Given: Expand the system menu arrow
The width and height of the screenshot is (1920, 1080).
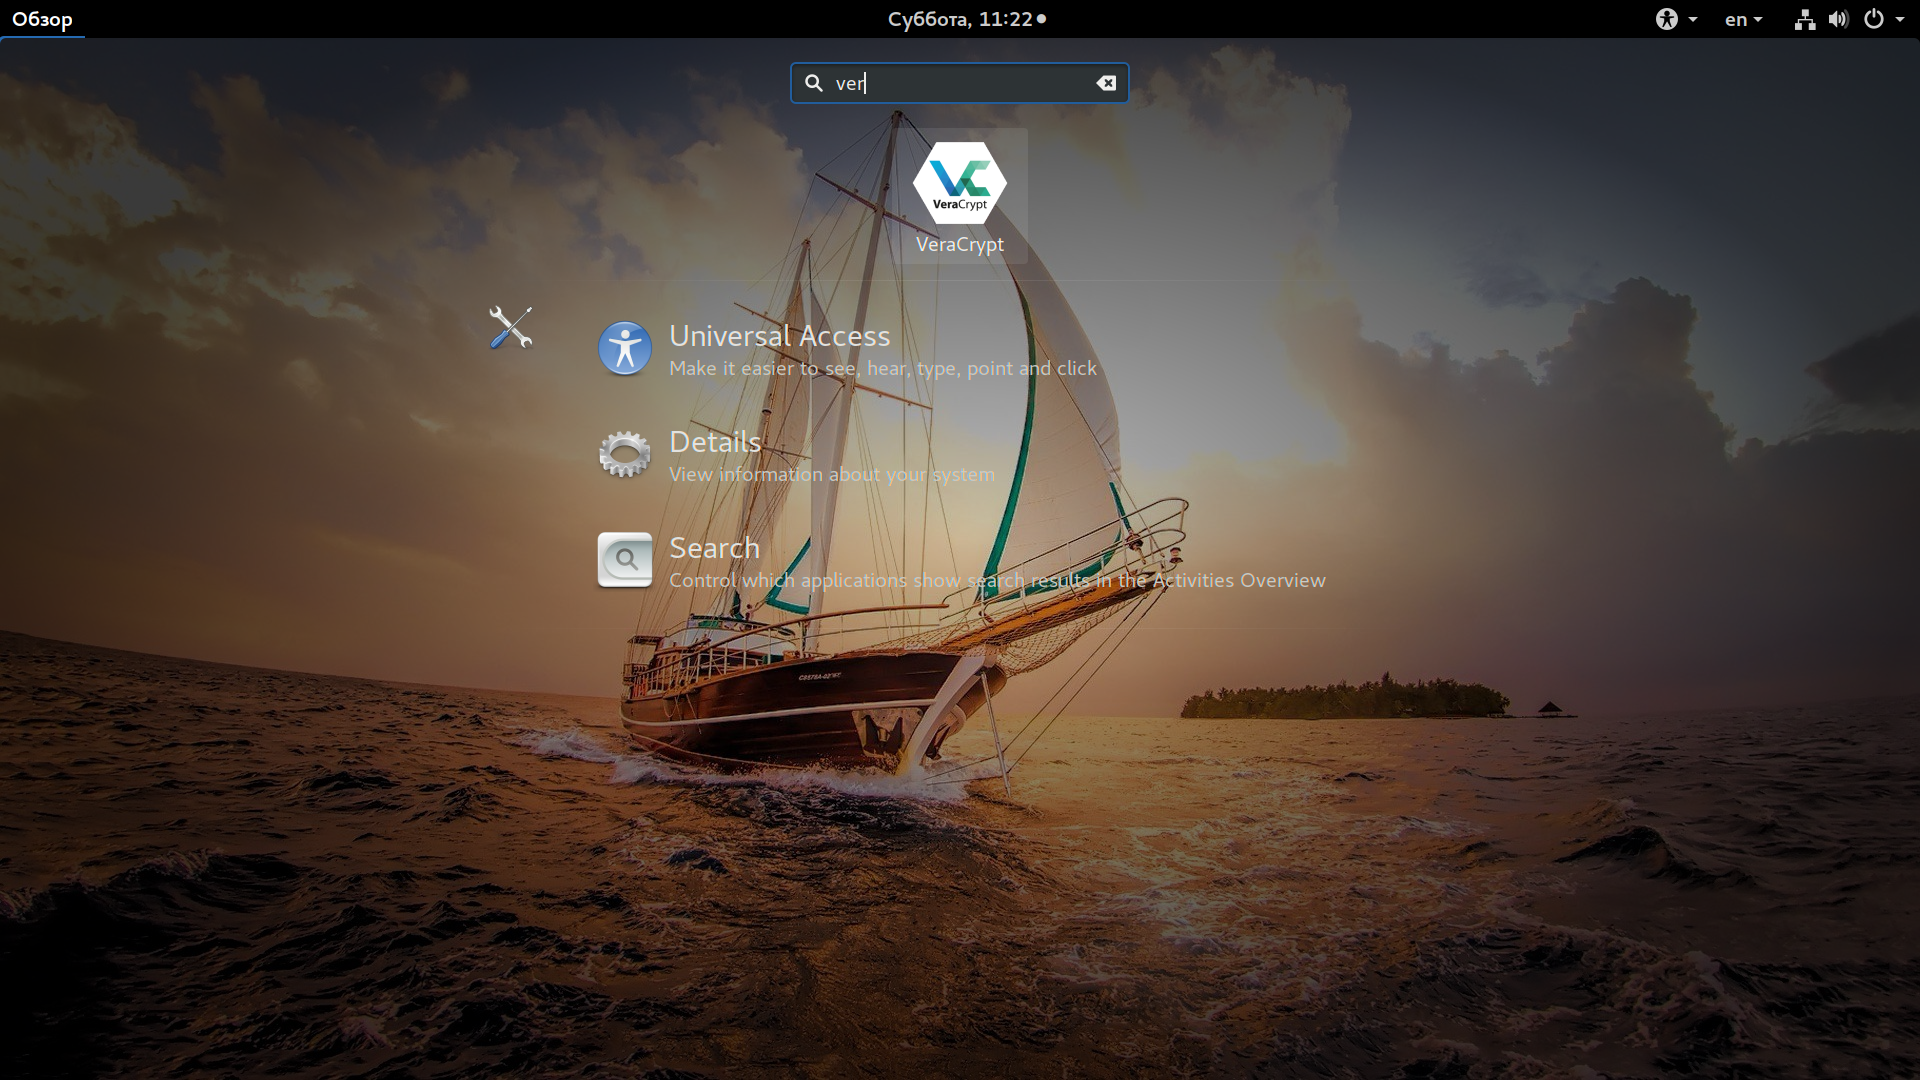Looking at the screenshot, I should [x=1900, y=19].
